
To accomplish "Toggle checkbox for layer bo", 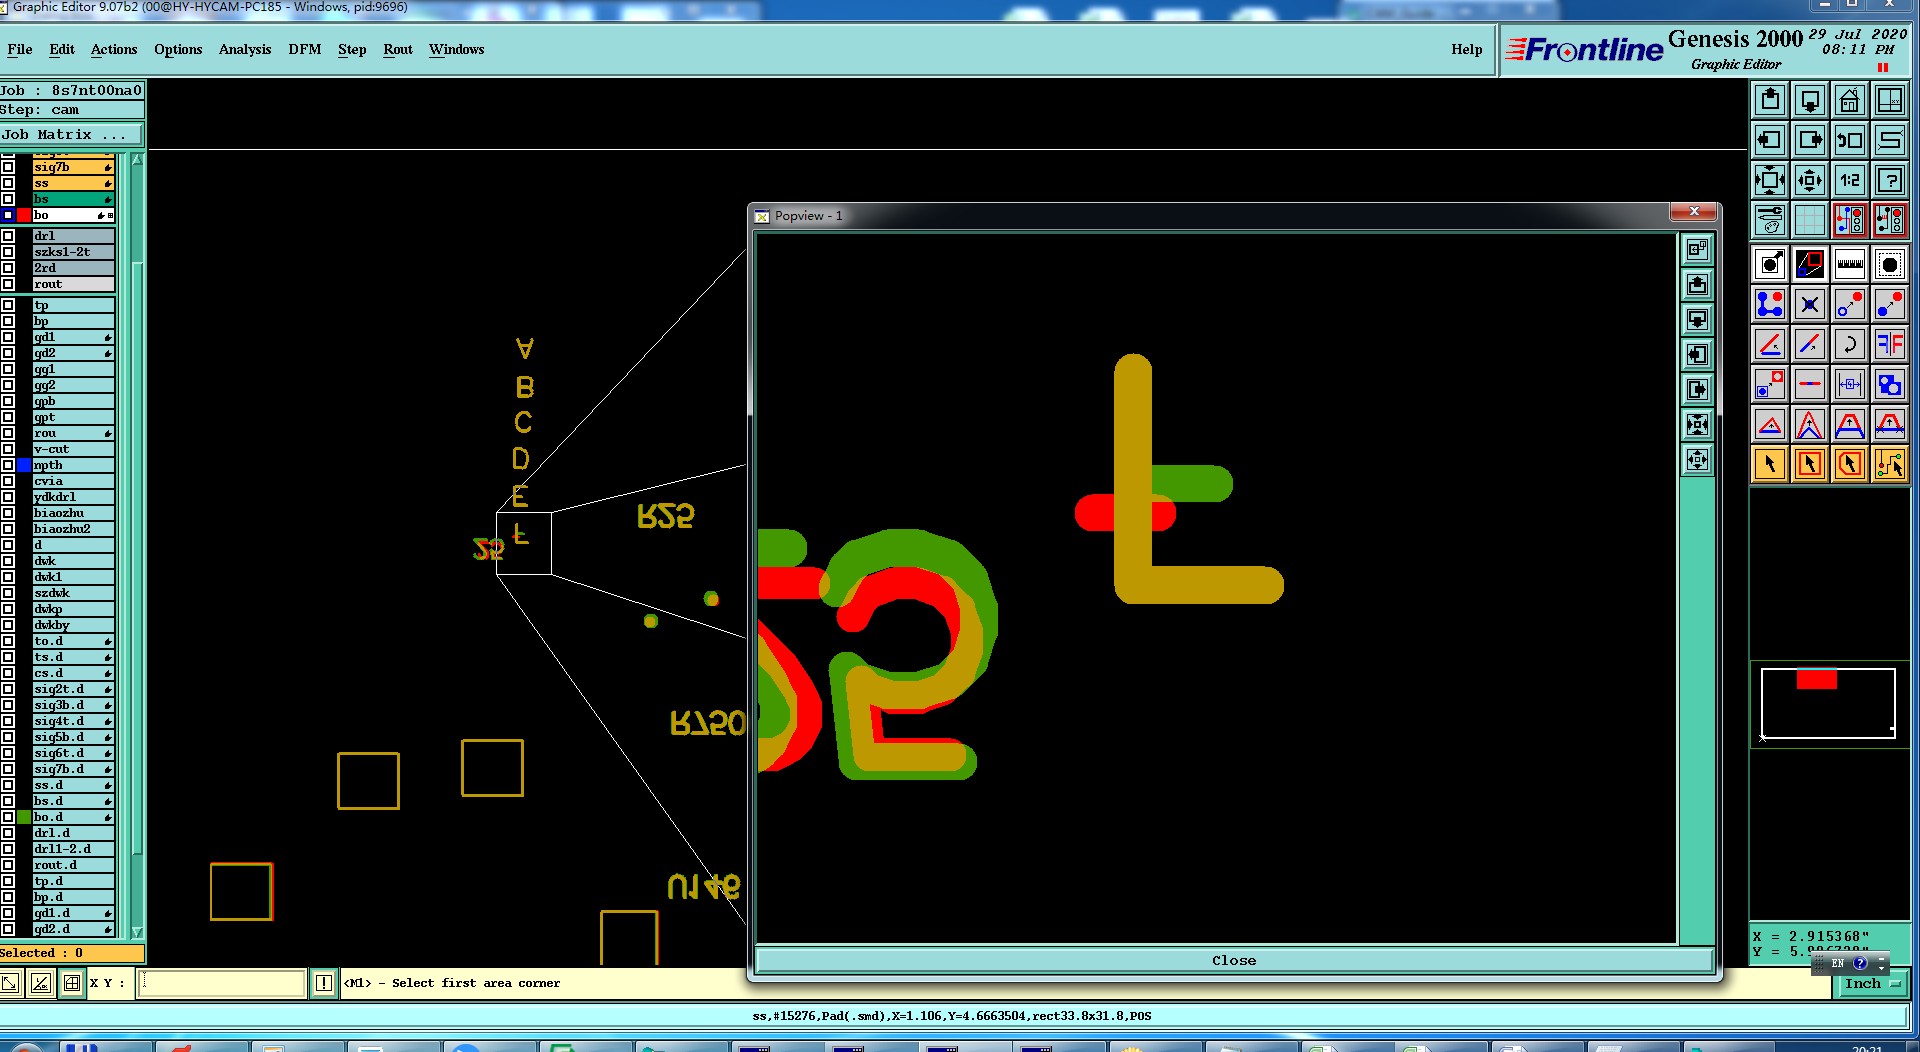I will (8, 215).
